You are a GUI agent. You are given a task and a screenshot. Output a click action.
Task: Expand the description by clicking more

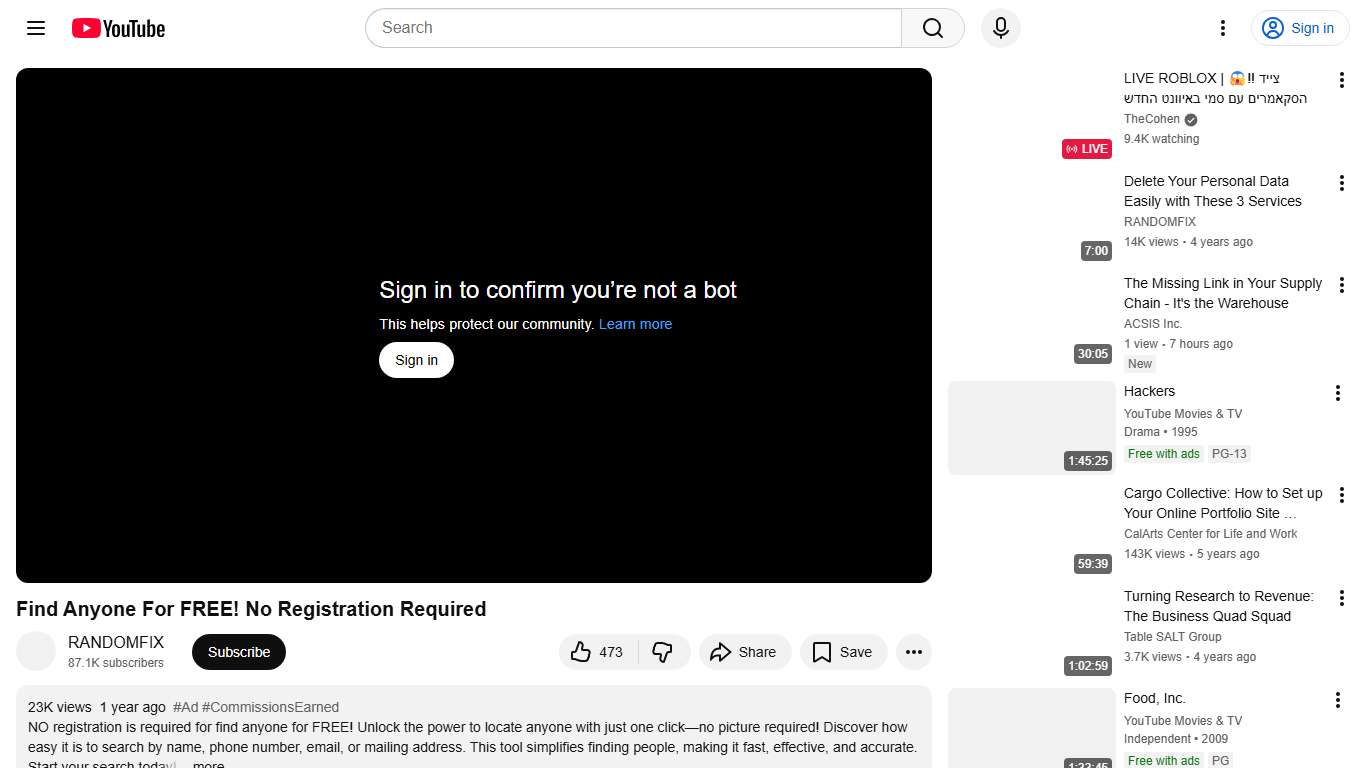(207, 763)
